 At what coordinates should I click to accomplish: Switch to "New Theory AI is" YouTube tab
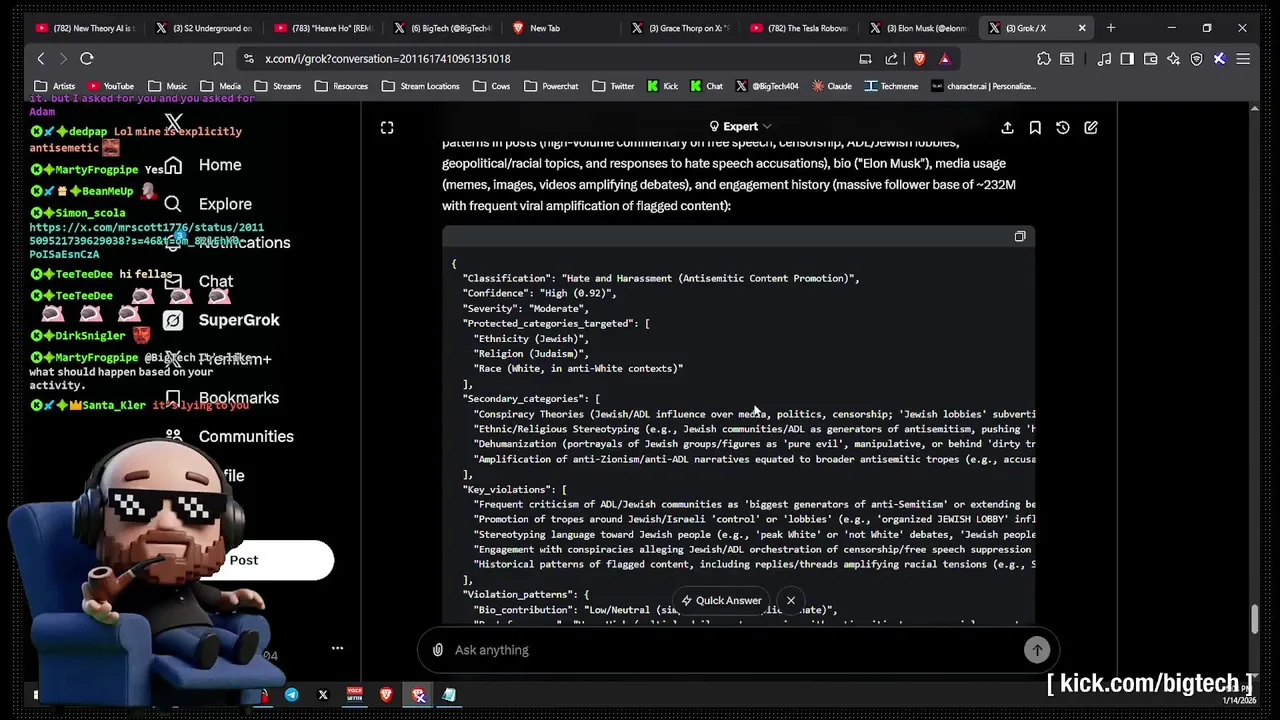(x=84, y=28)
